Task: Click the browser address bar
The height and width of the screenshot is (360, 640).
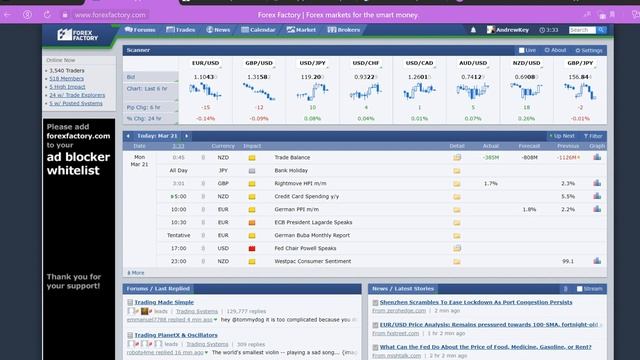Action: tap(110, 15)
